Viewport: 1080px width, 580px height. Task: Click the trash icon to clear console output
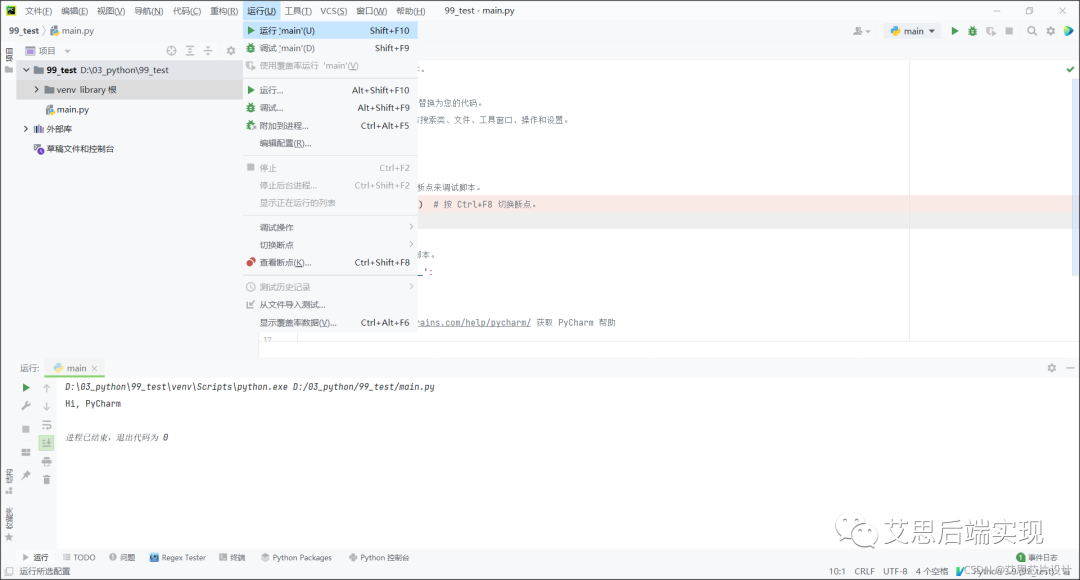pos(46,480)
